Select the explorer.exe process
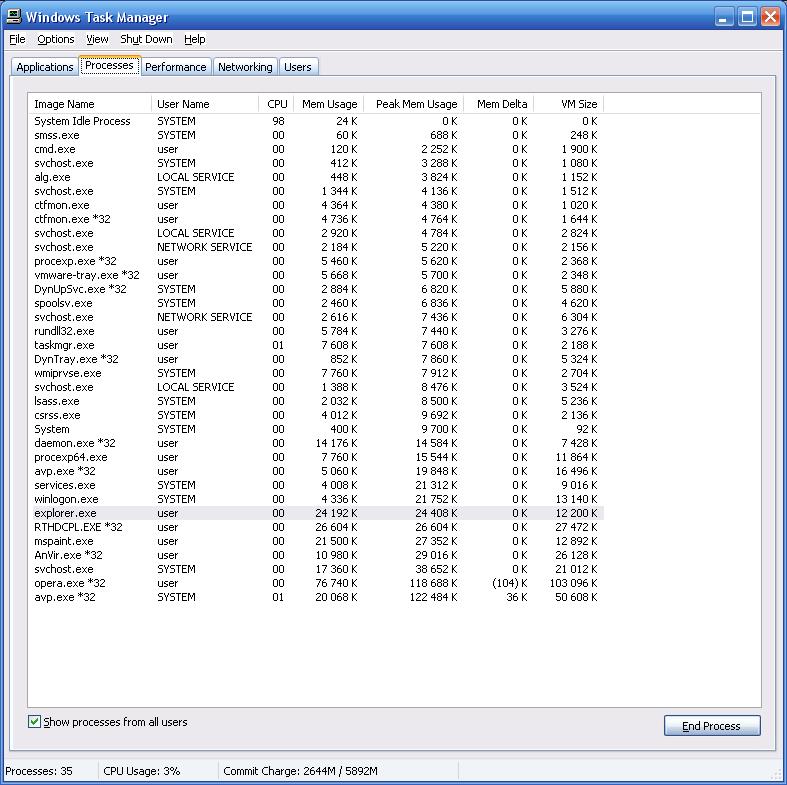The width and height of the screenshot is (787, 785). point(316,513)
